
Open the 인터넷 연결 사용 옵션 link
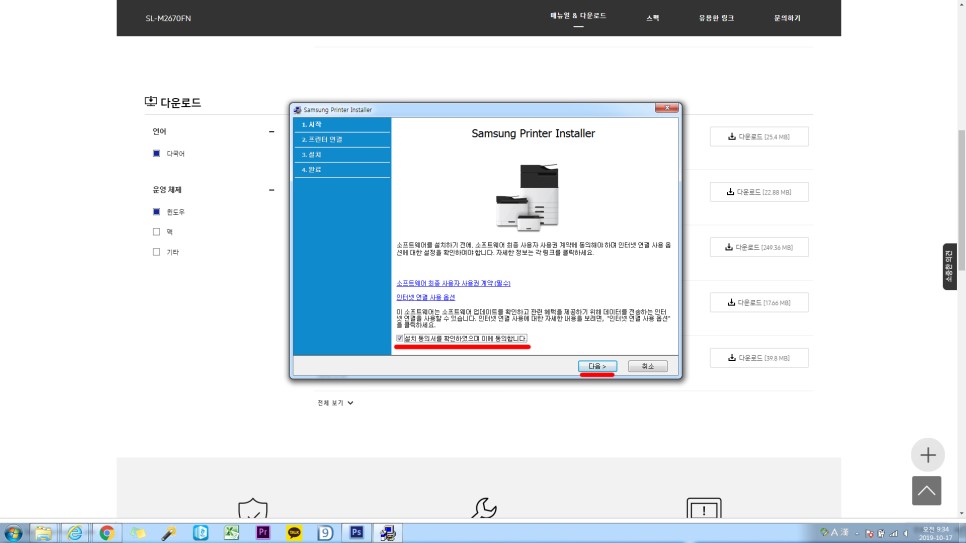(x=426, y=297)
